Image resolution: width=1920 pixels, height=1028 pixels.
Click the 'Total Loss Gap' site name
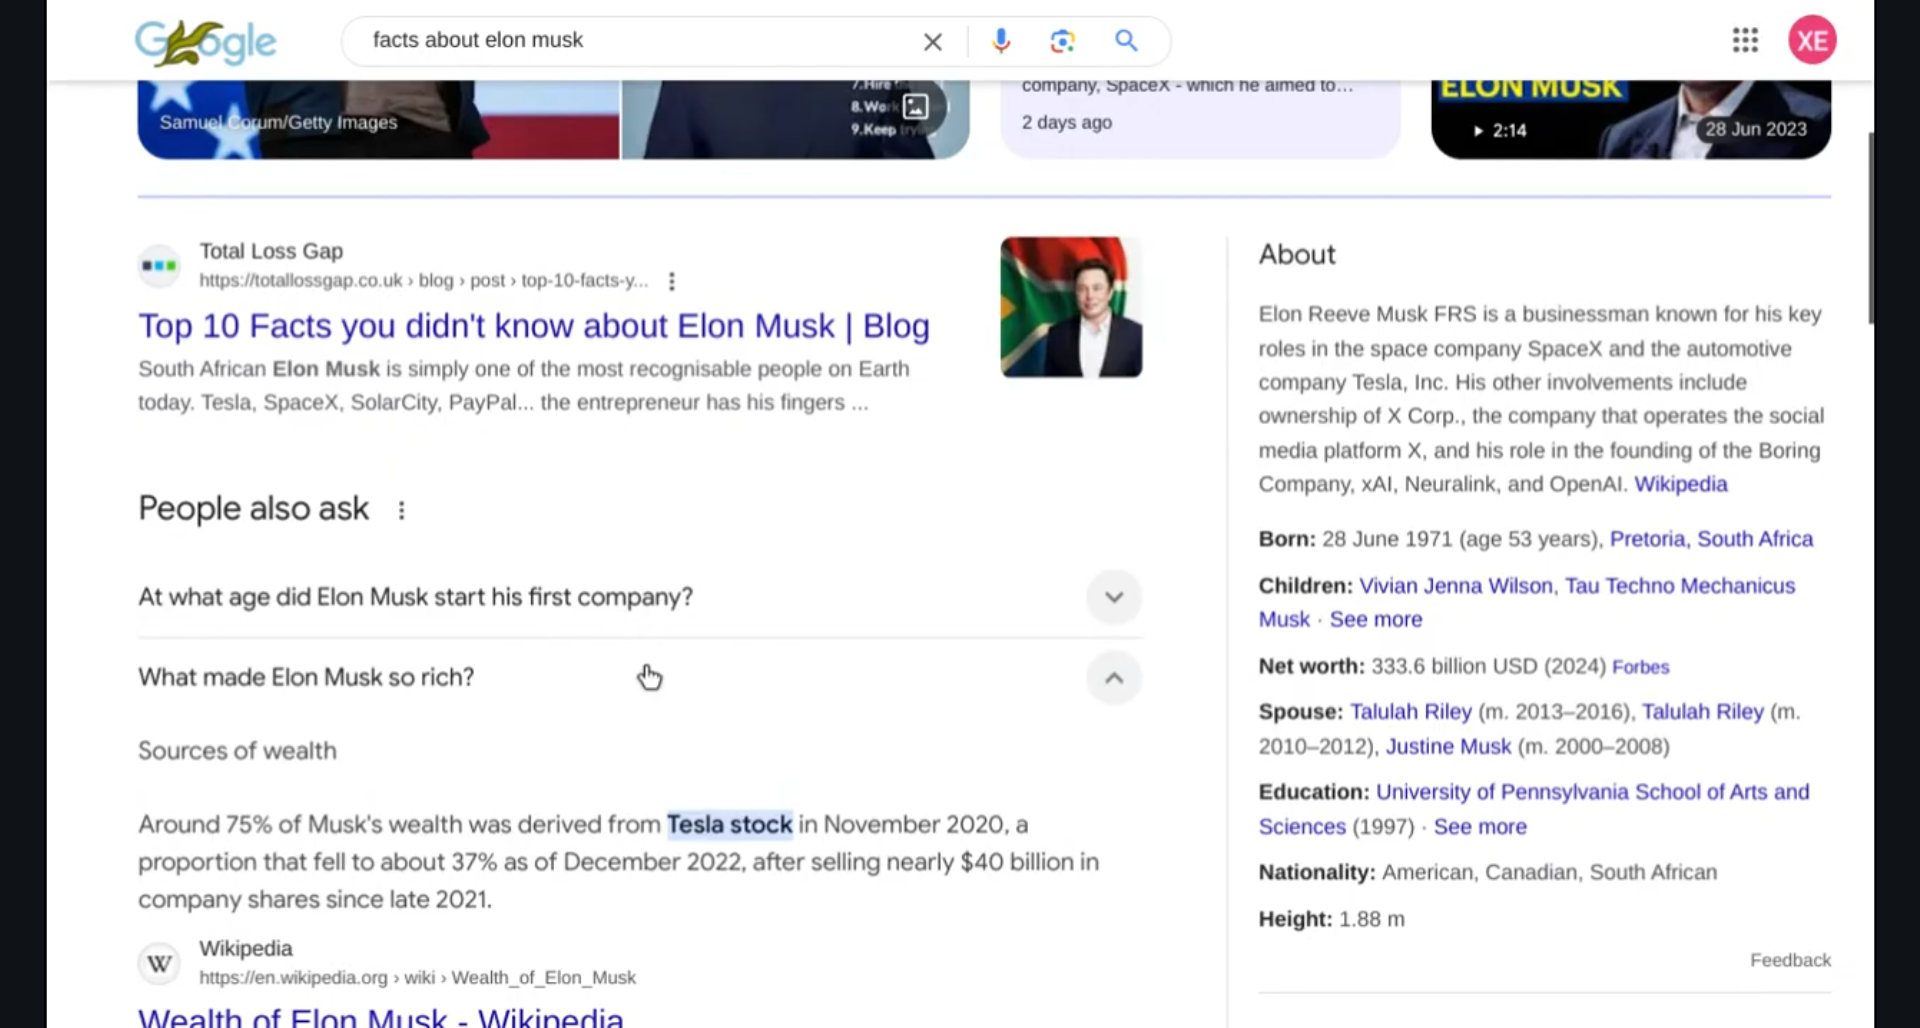coord(271,251)
